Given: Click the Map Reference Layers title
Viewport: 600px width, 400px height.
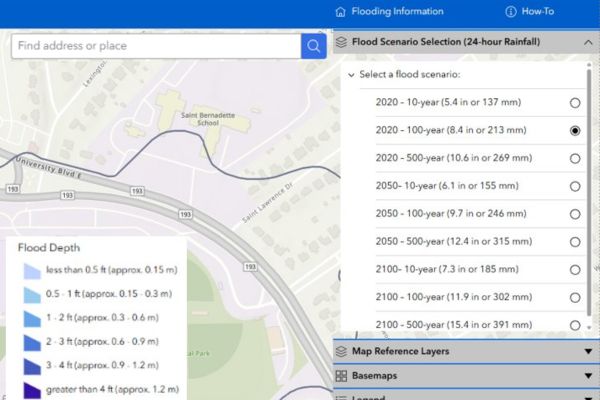Looking at the screenshot, I should pos(400,351).
